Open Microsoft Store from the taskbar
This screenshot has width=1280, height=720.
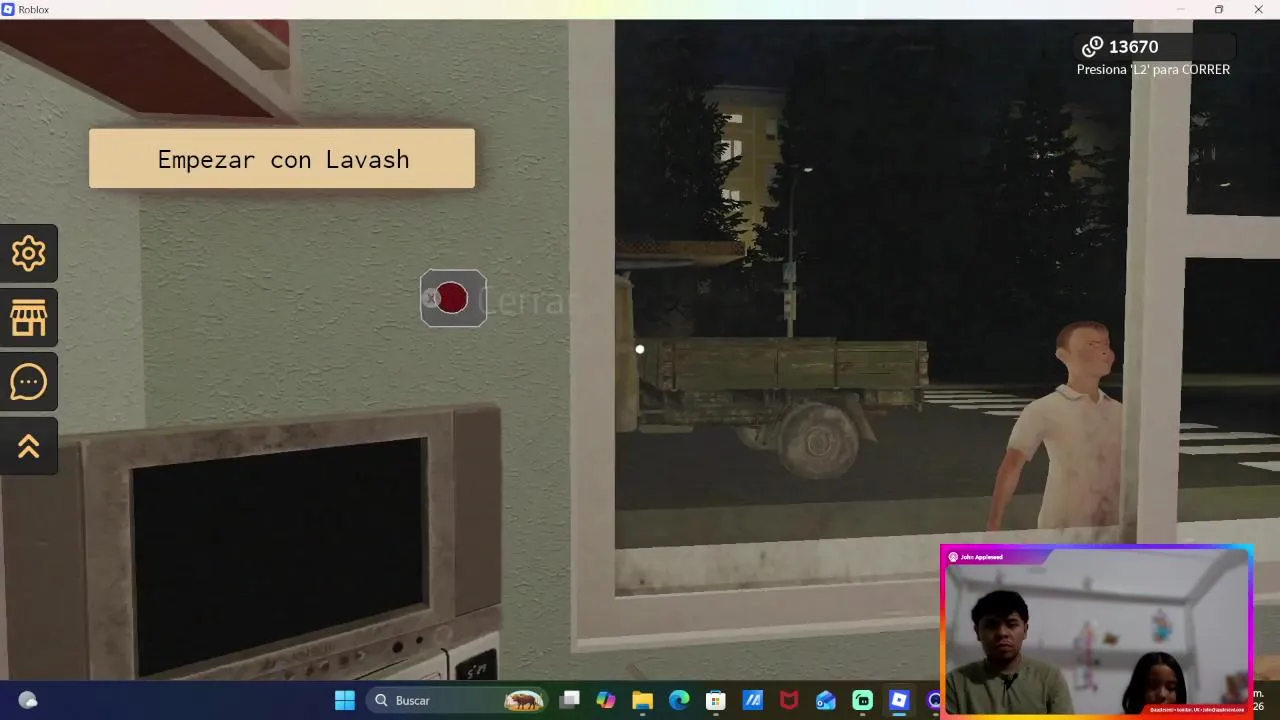(715, 700)
